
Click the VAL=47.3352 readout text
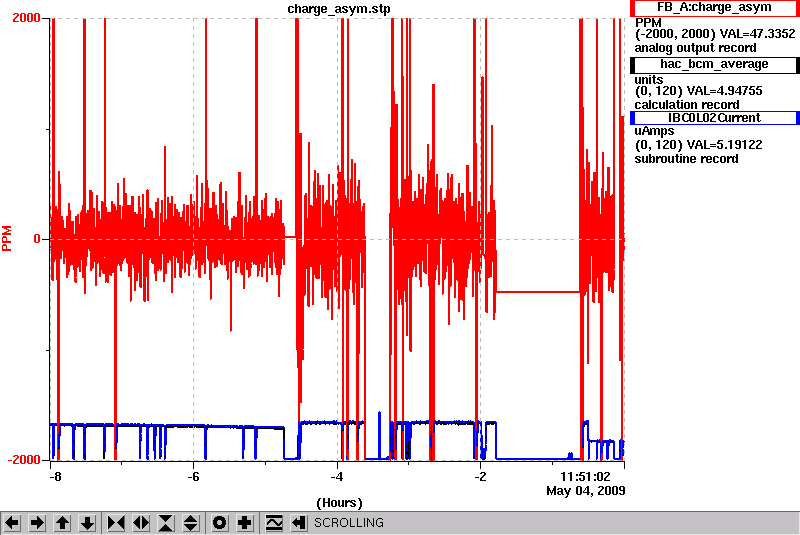[757, 34]
